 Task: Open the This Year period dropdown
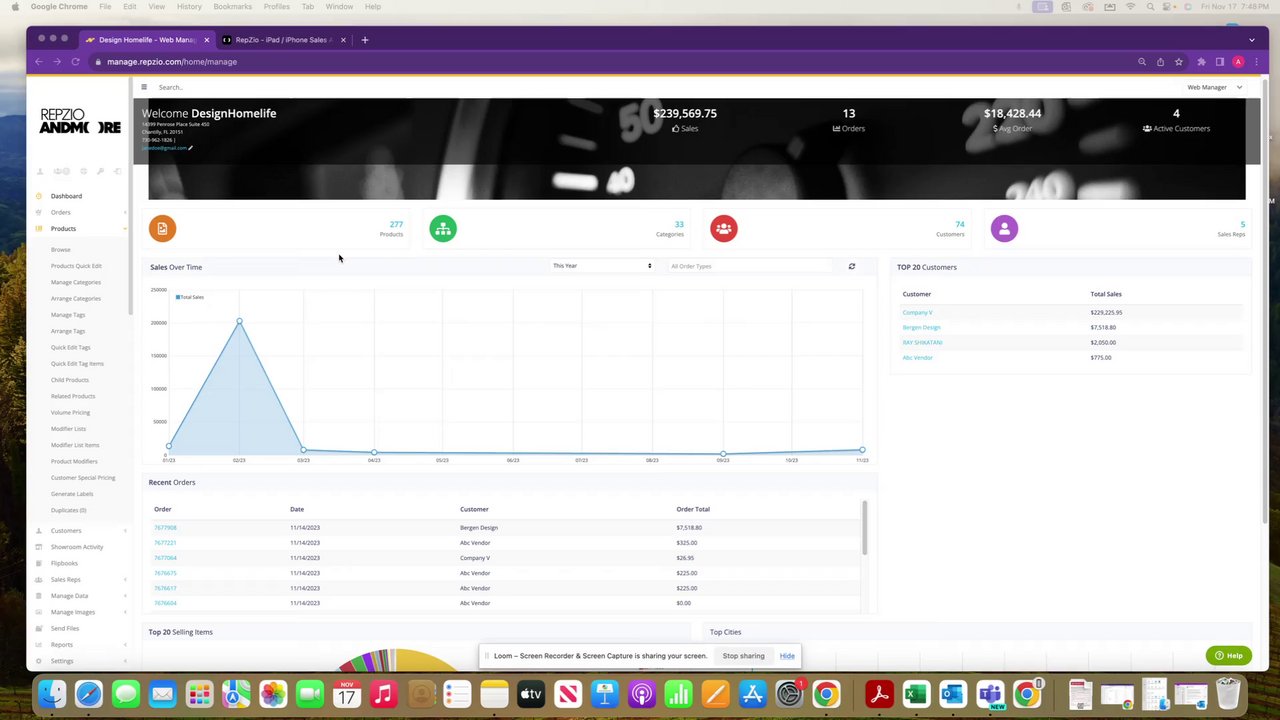(602, 266)
